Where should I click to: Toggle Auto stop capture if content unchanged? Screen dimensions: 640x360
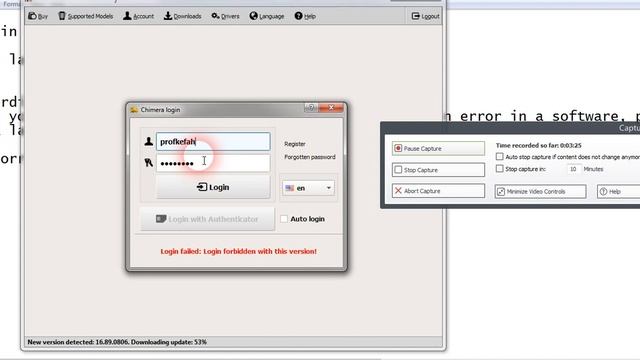pos(500,157)
